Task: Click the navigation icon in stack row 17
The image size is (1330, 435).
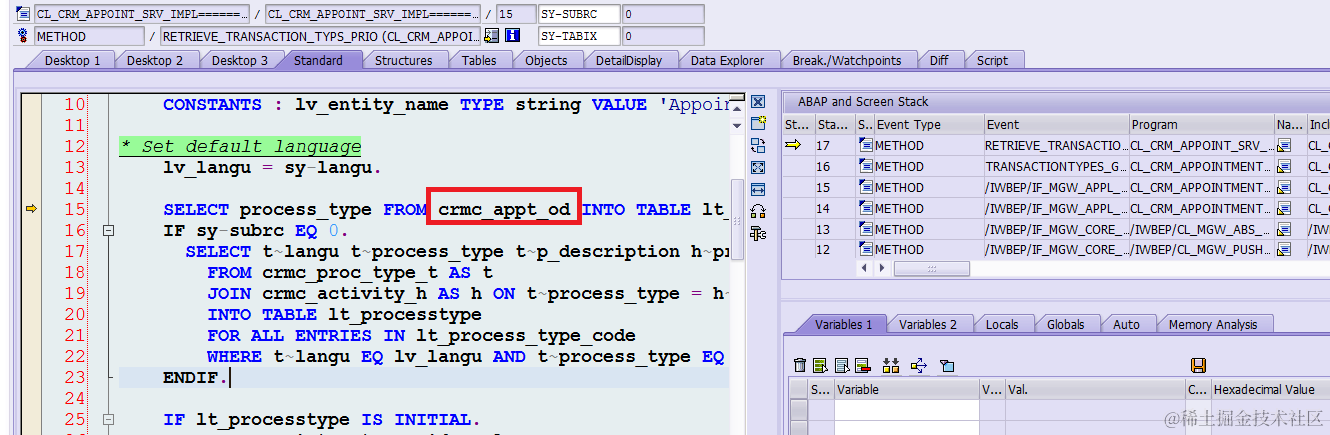Action: (1284, 145)
